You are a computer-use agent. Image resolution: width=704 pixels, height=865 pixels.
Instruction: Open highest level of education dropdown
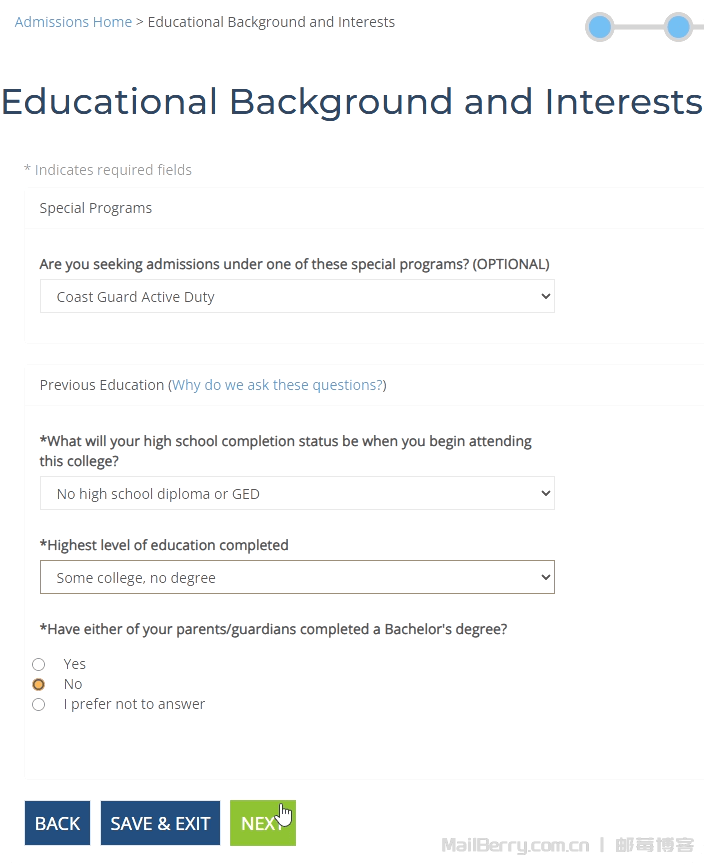(297, 578)
